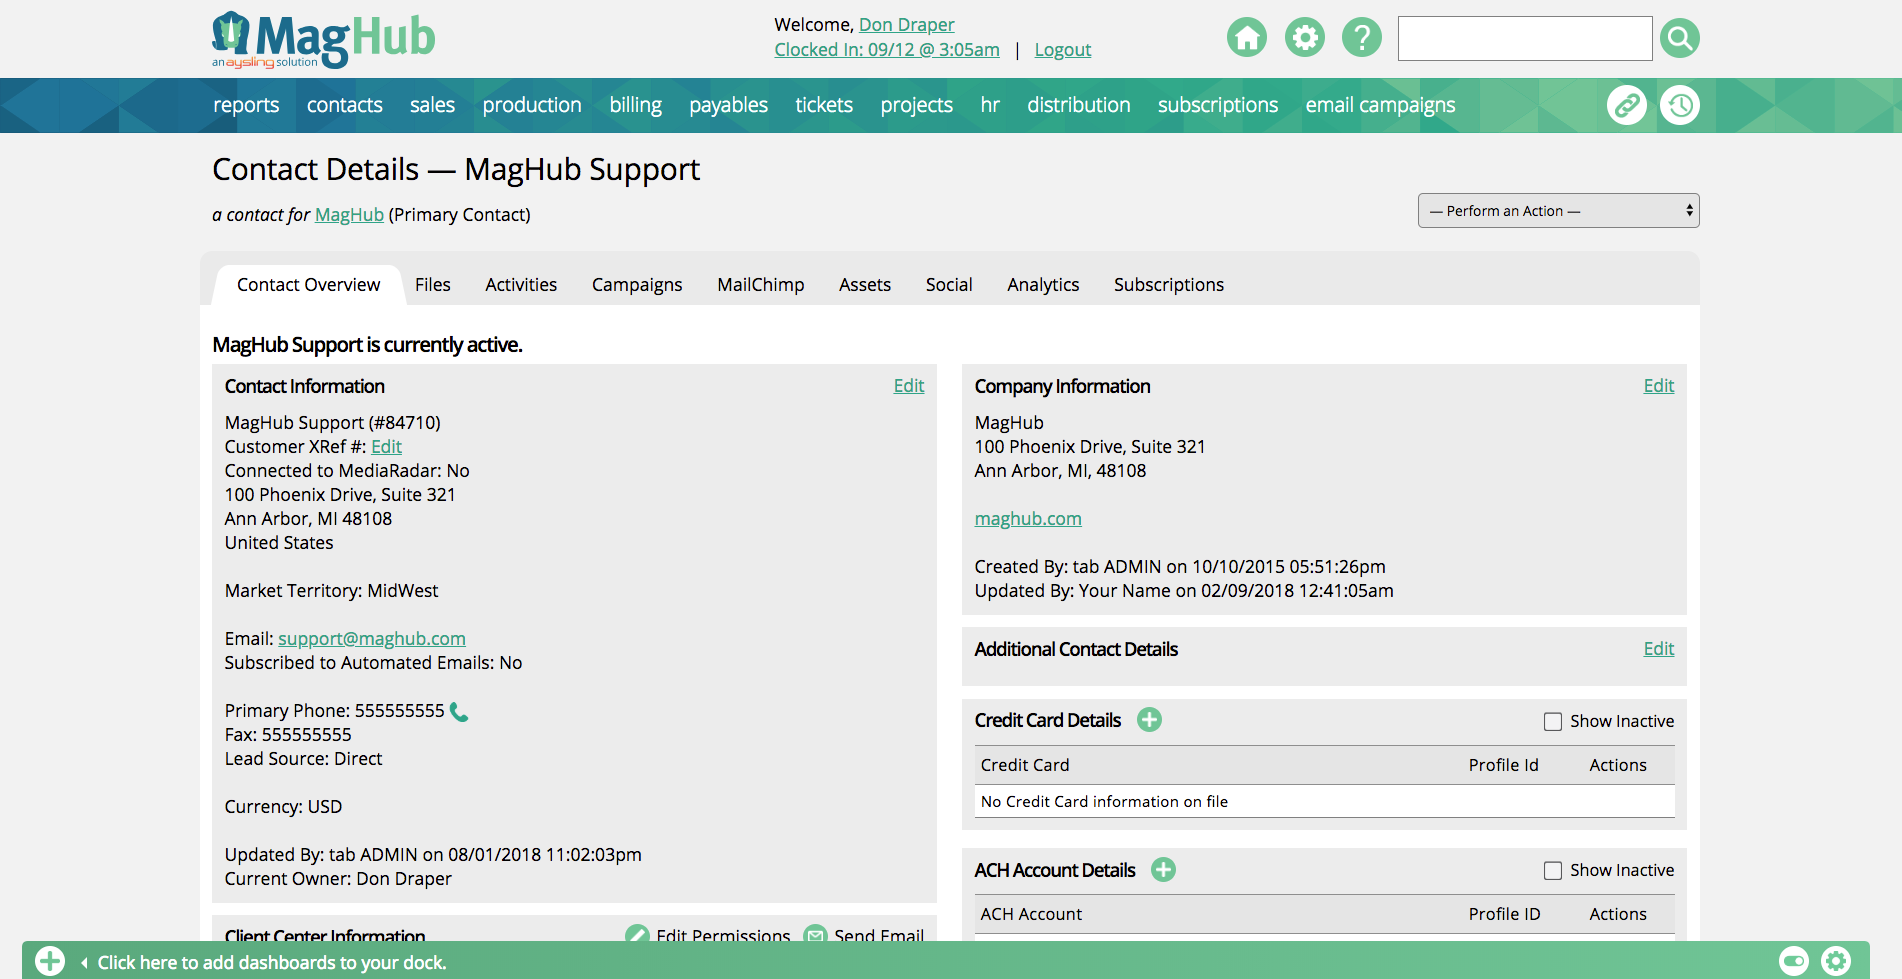Open the payables menu
The image size is (1902, 979).
click(x=728, y=105)
